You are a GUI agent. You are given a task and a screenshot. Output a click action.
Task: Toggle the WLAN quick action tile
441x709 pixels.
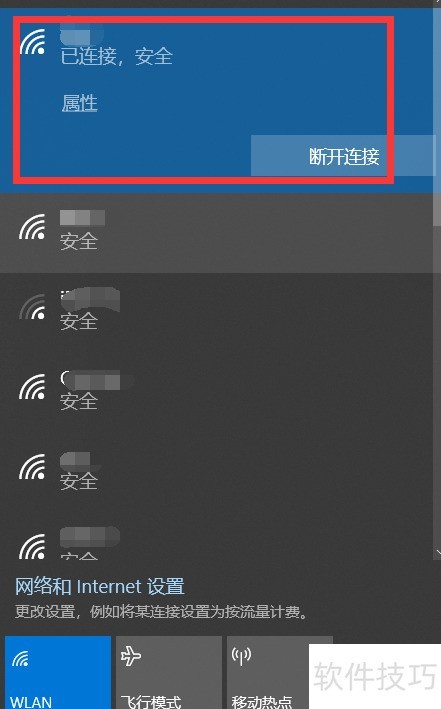click(58, 672)
